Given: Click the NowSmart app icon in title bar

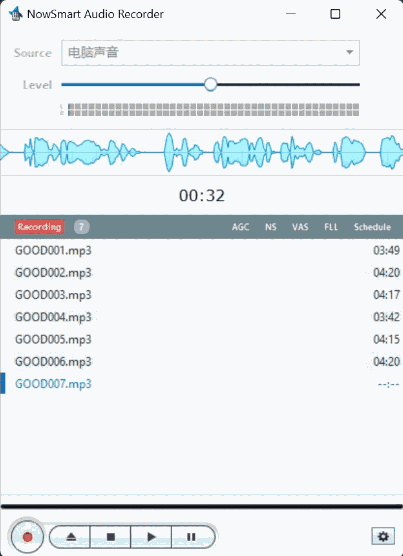Looking at the screenshot, I should (15, 14).
